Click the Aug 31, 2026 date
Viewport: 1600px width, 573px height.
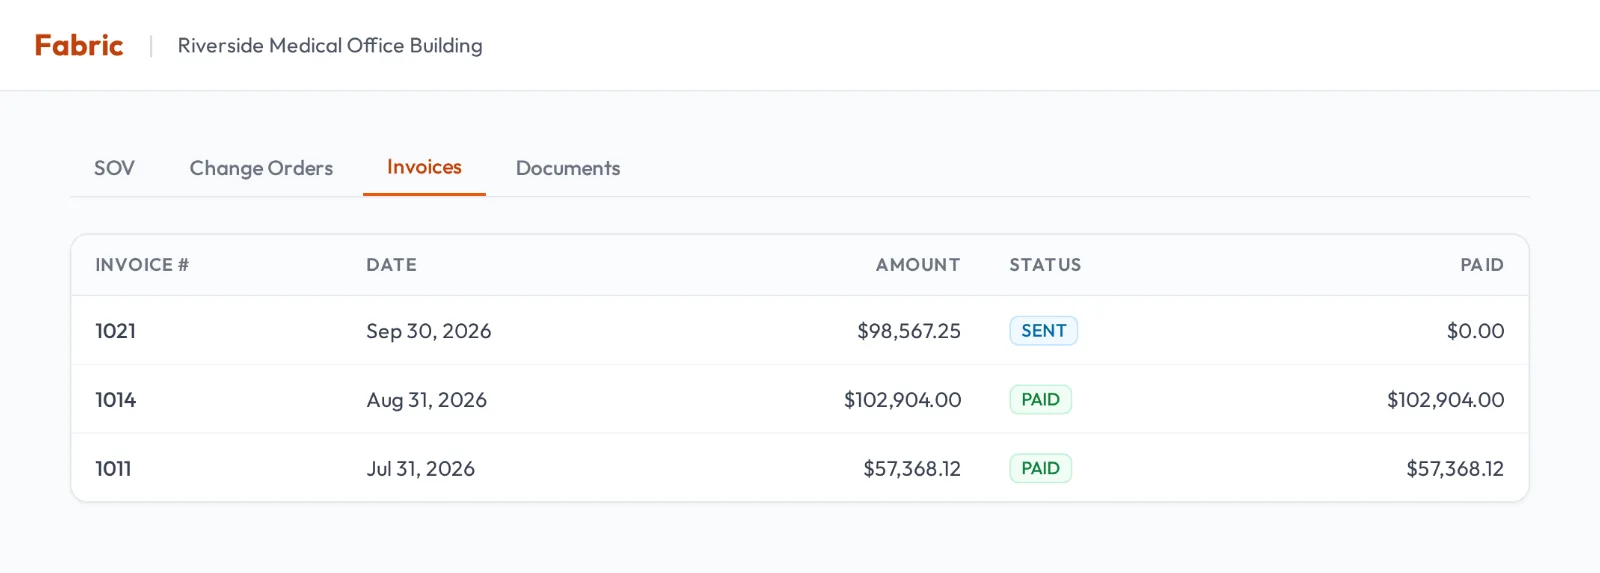click(x=427, y=400)
